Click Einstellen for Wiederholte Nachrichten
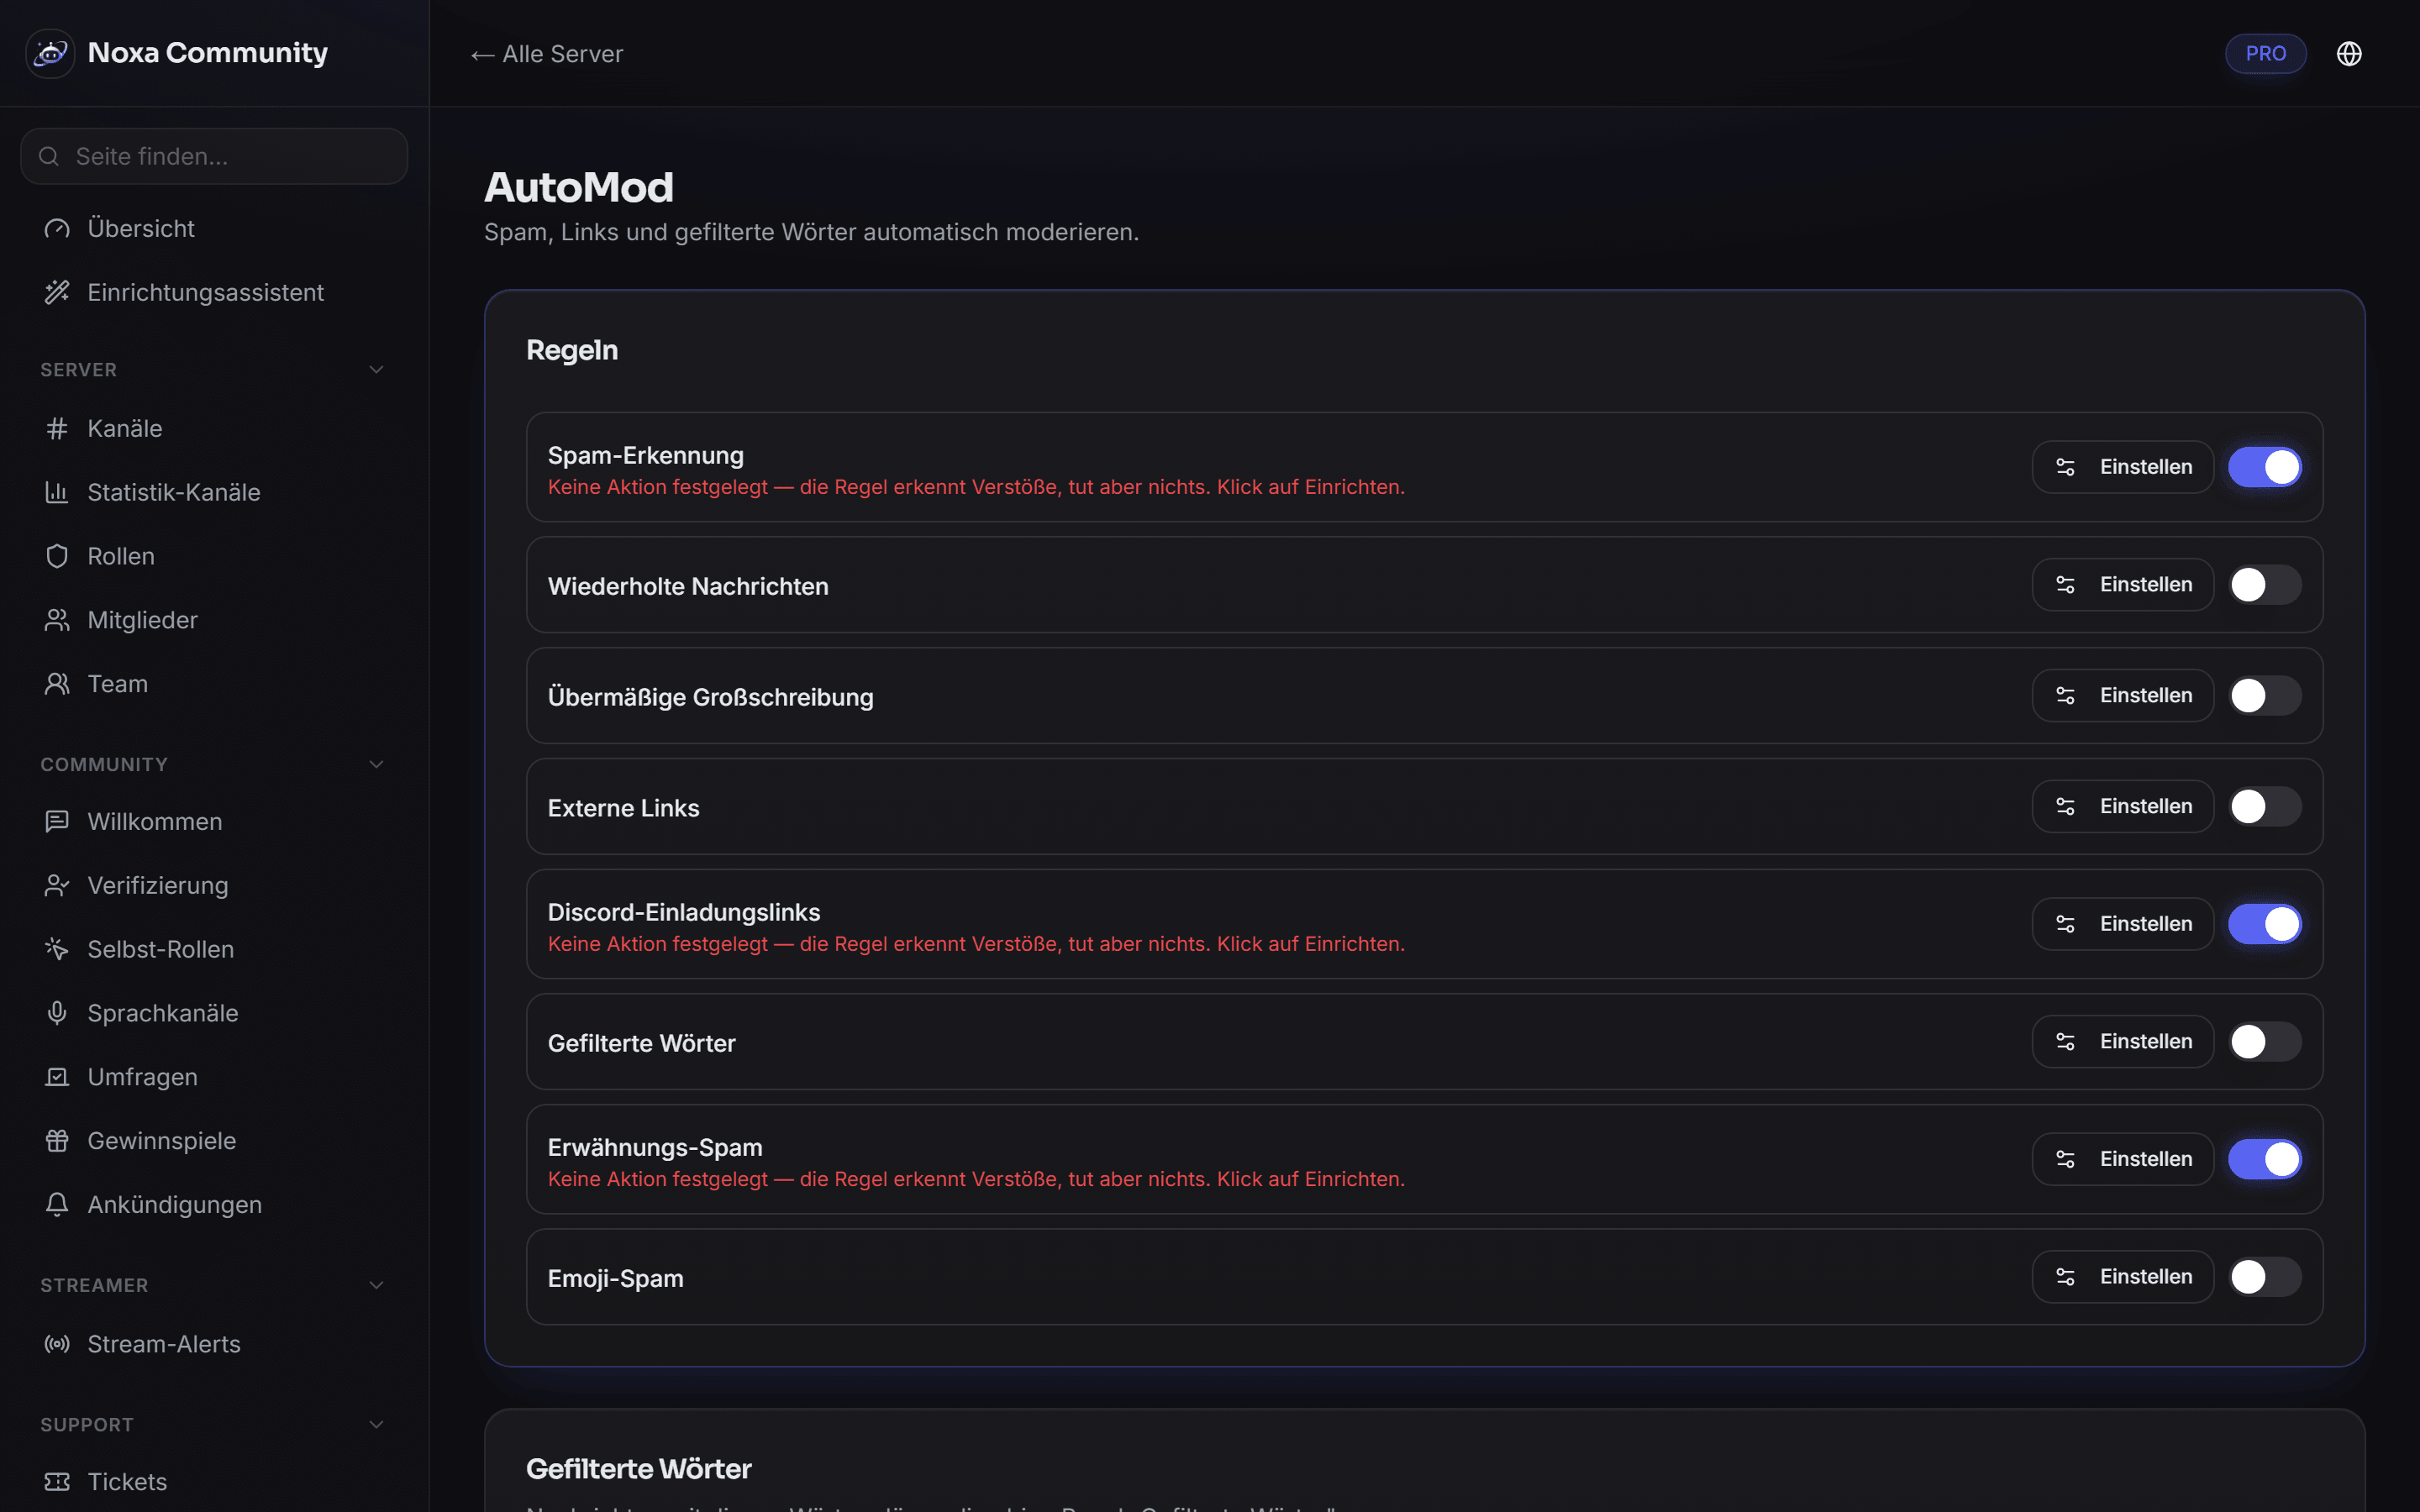2420x1512 pixels. pyautogui.click(x=2122, y=586)
